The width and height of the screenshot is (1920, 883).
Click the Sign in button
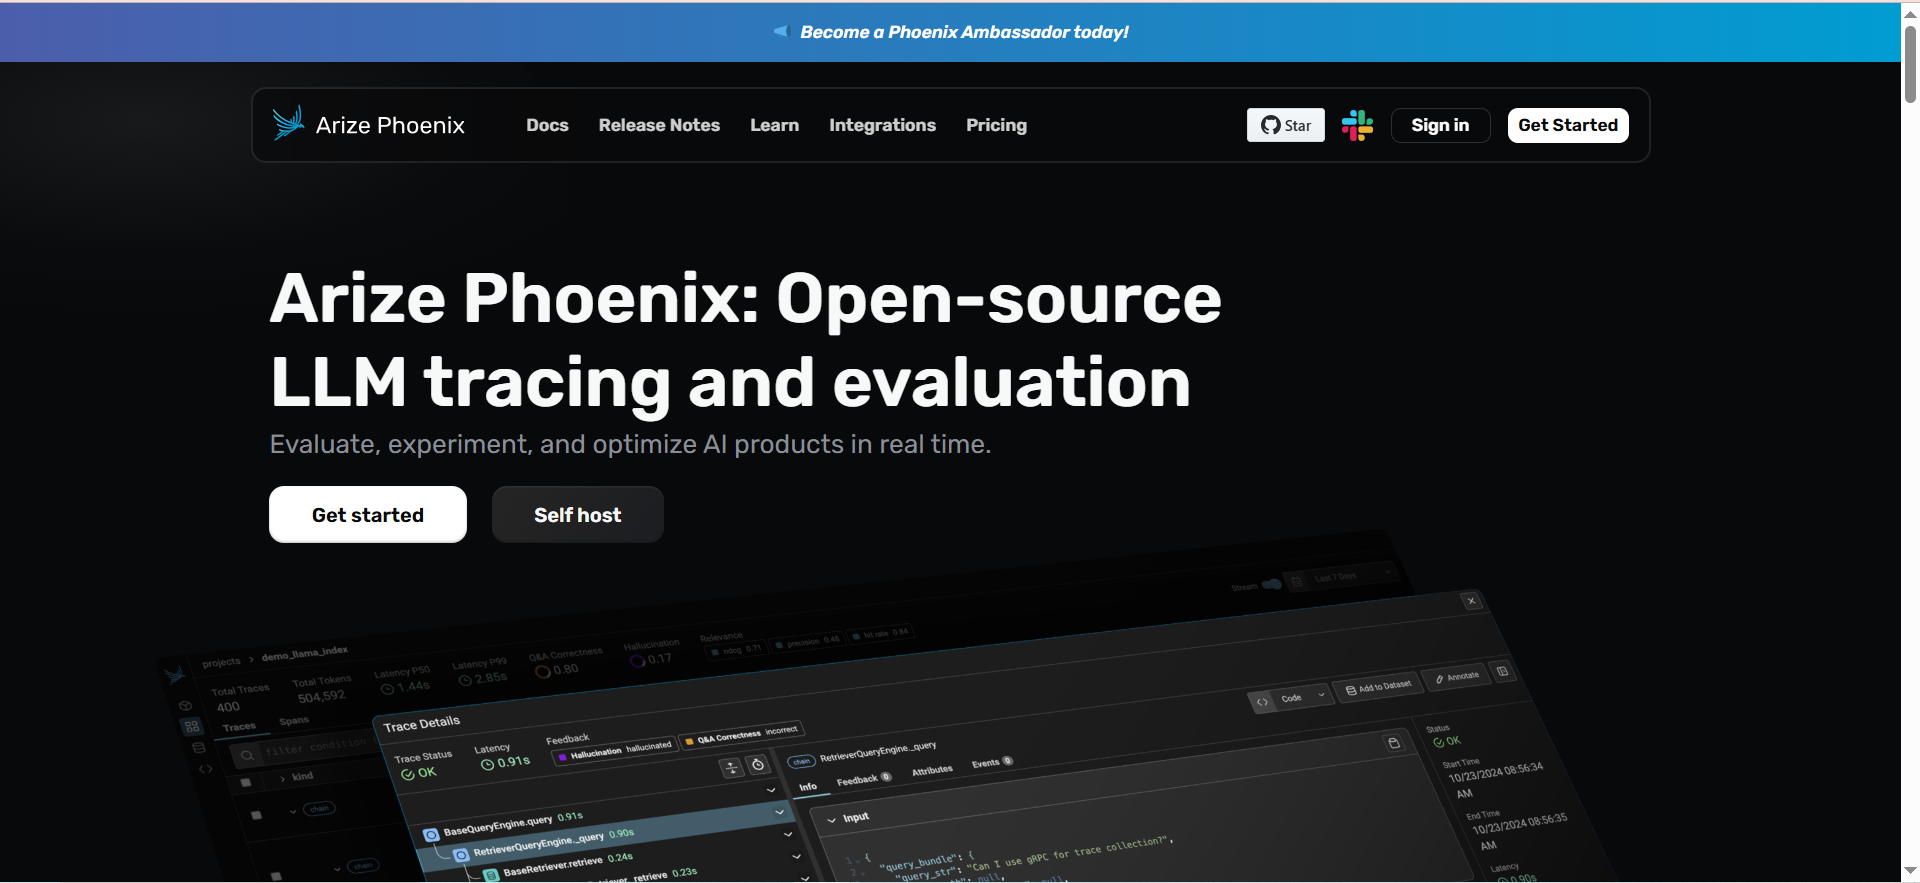(1440, 125)
